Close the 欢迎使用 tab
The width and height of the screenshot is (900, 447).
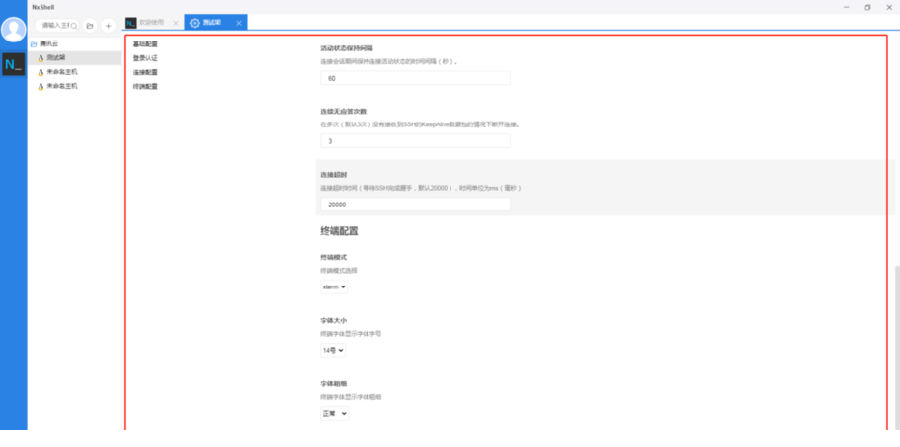pos(176,23)
